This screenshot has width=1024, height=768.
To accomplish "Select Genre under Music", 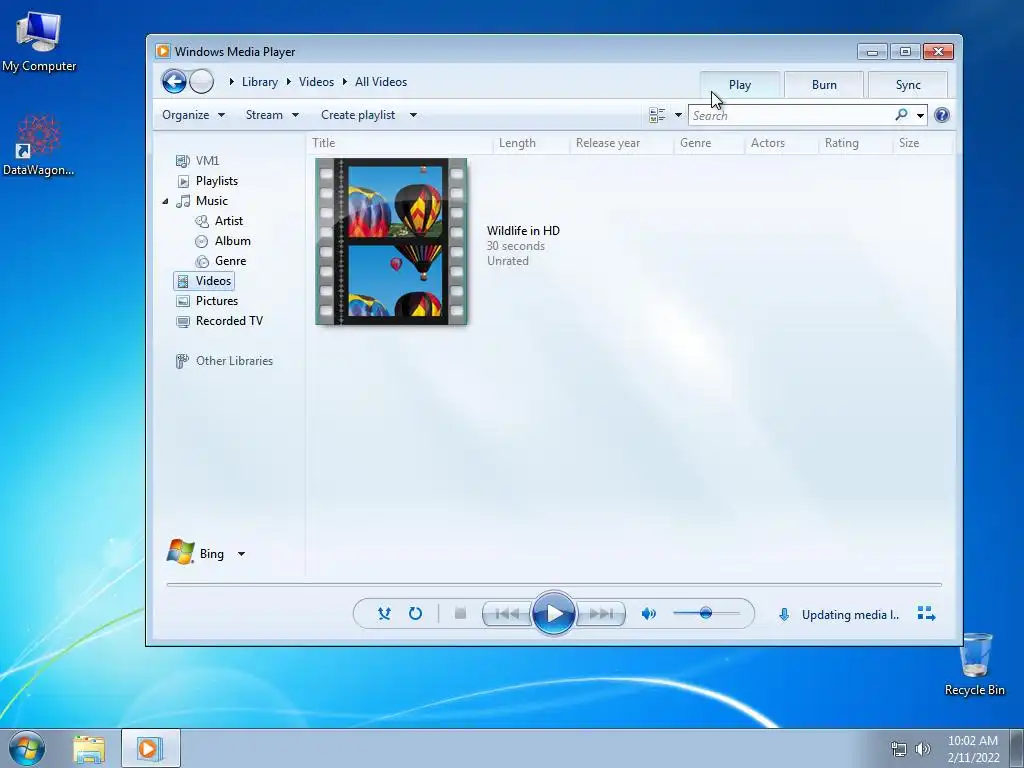I will (x=221, y=261).
